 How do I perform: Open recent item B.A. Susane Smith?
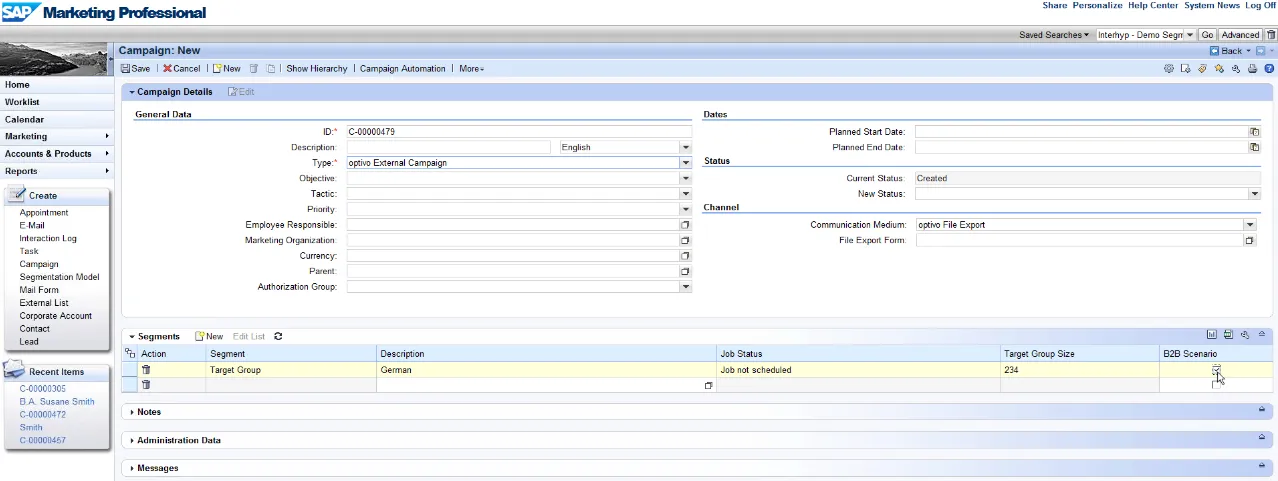57,402
